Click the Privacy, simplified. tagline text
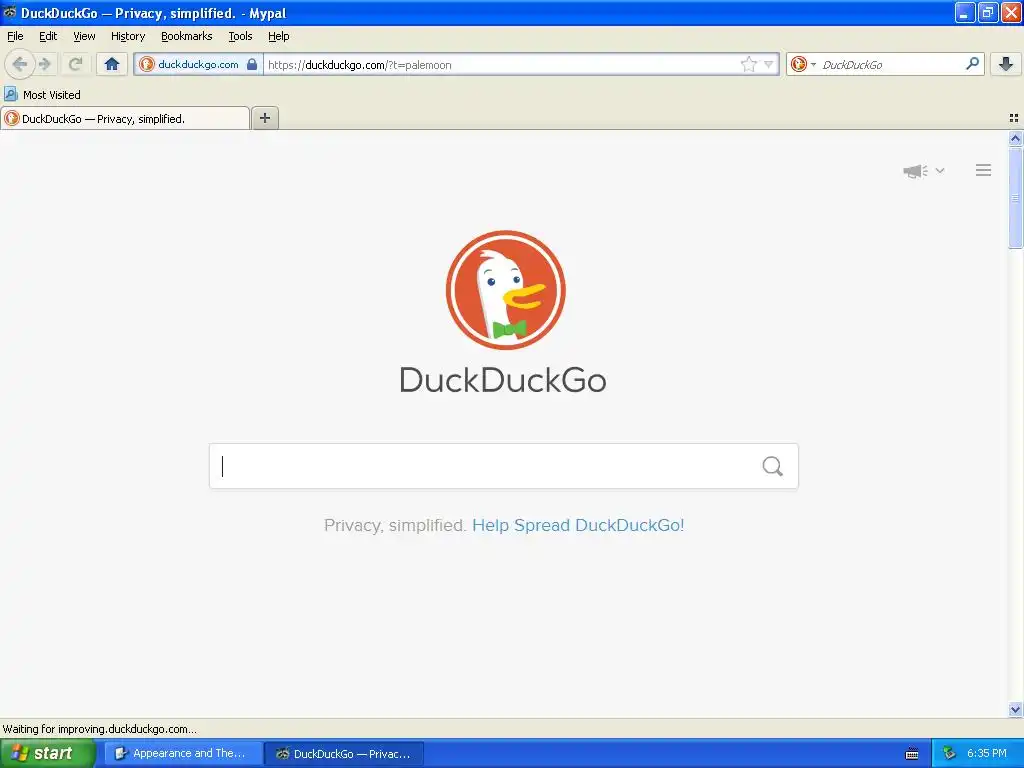 (394, 525)
